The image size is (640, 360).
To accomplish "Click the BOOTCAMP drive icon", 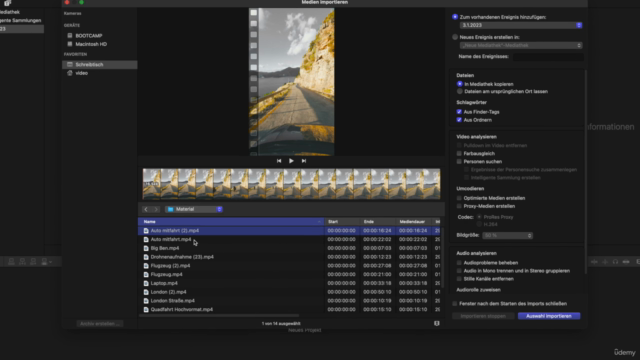I will coord(70,36).
